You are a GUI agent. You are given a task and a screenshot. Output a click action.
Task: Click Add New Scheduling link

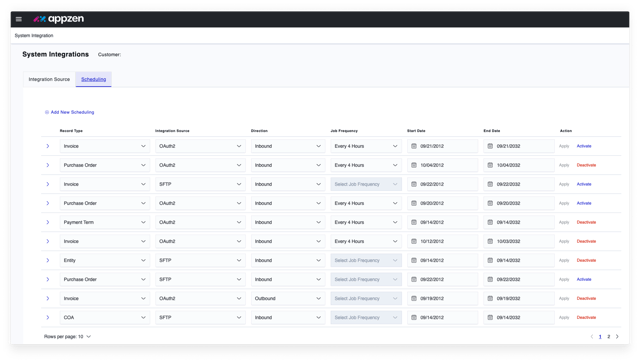[69, 112]
